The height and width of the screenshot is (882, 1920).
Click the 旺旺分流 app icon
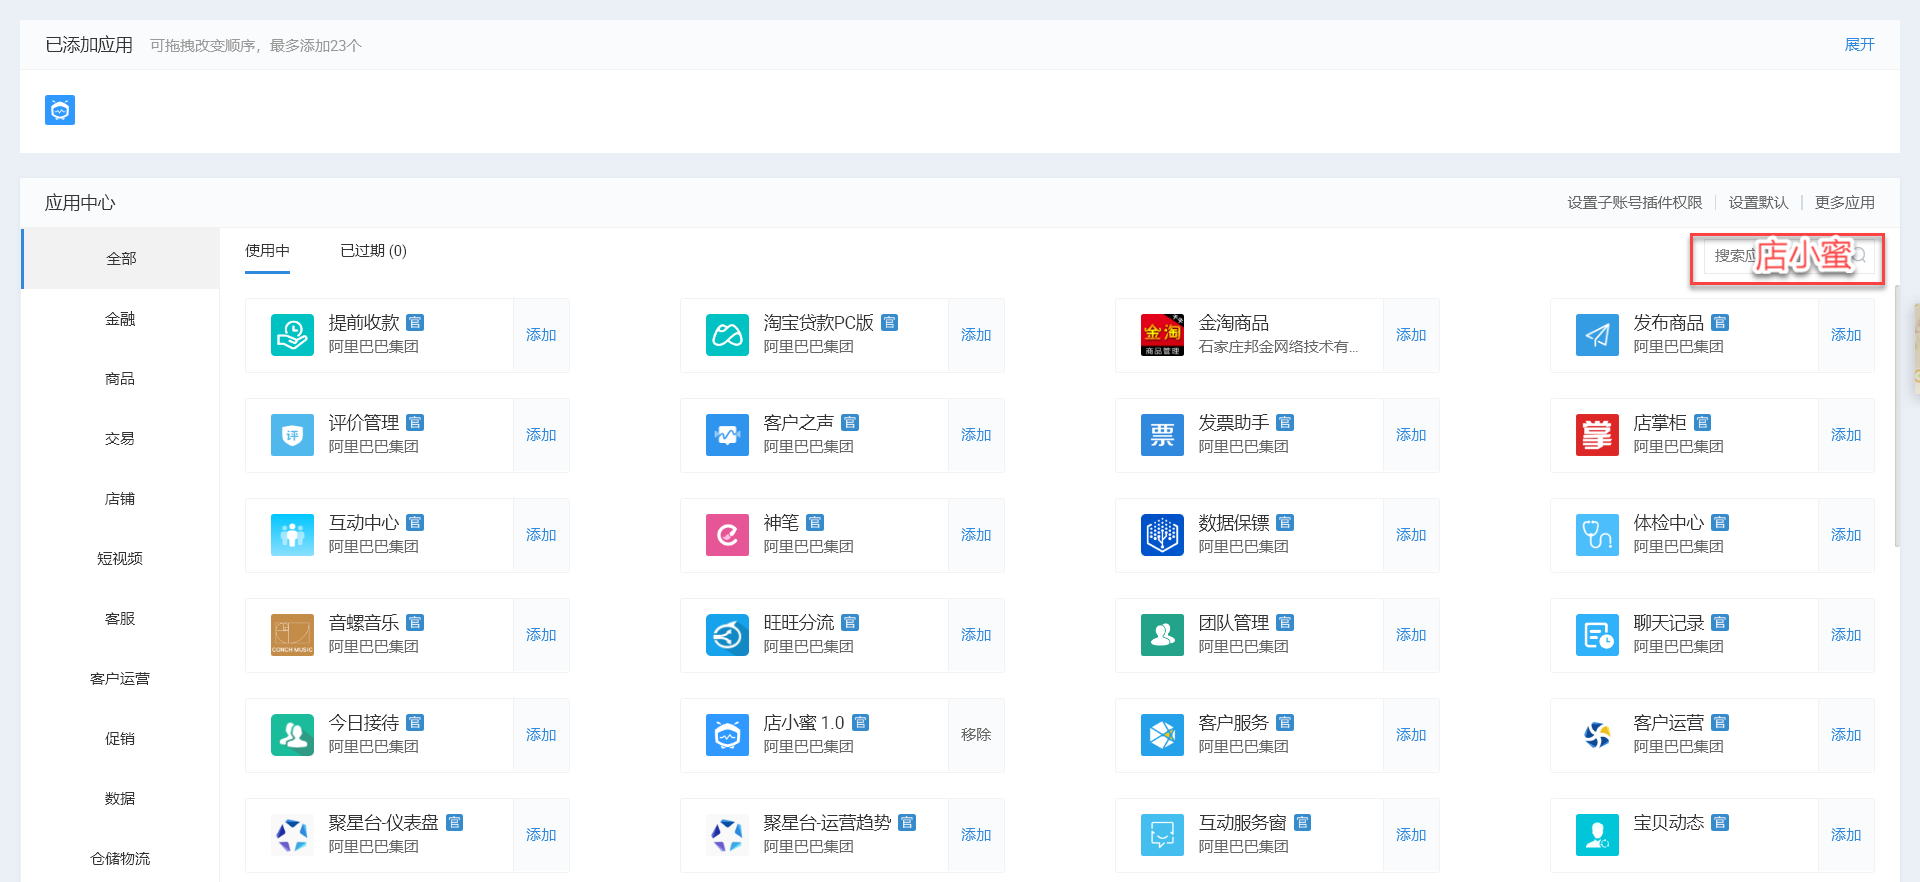tap(727, 635)
